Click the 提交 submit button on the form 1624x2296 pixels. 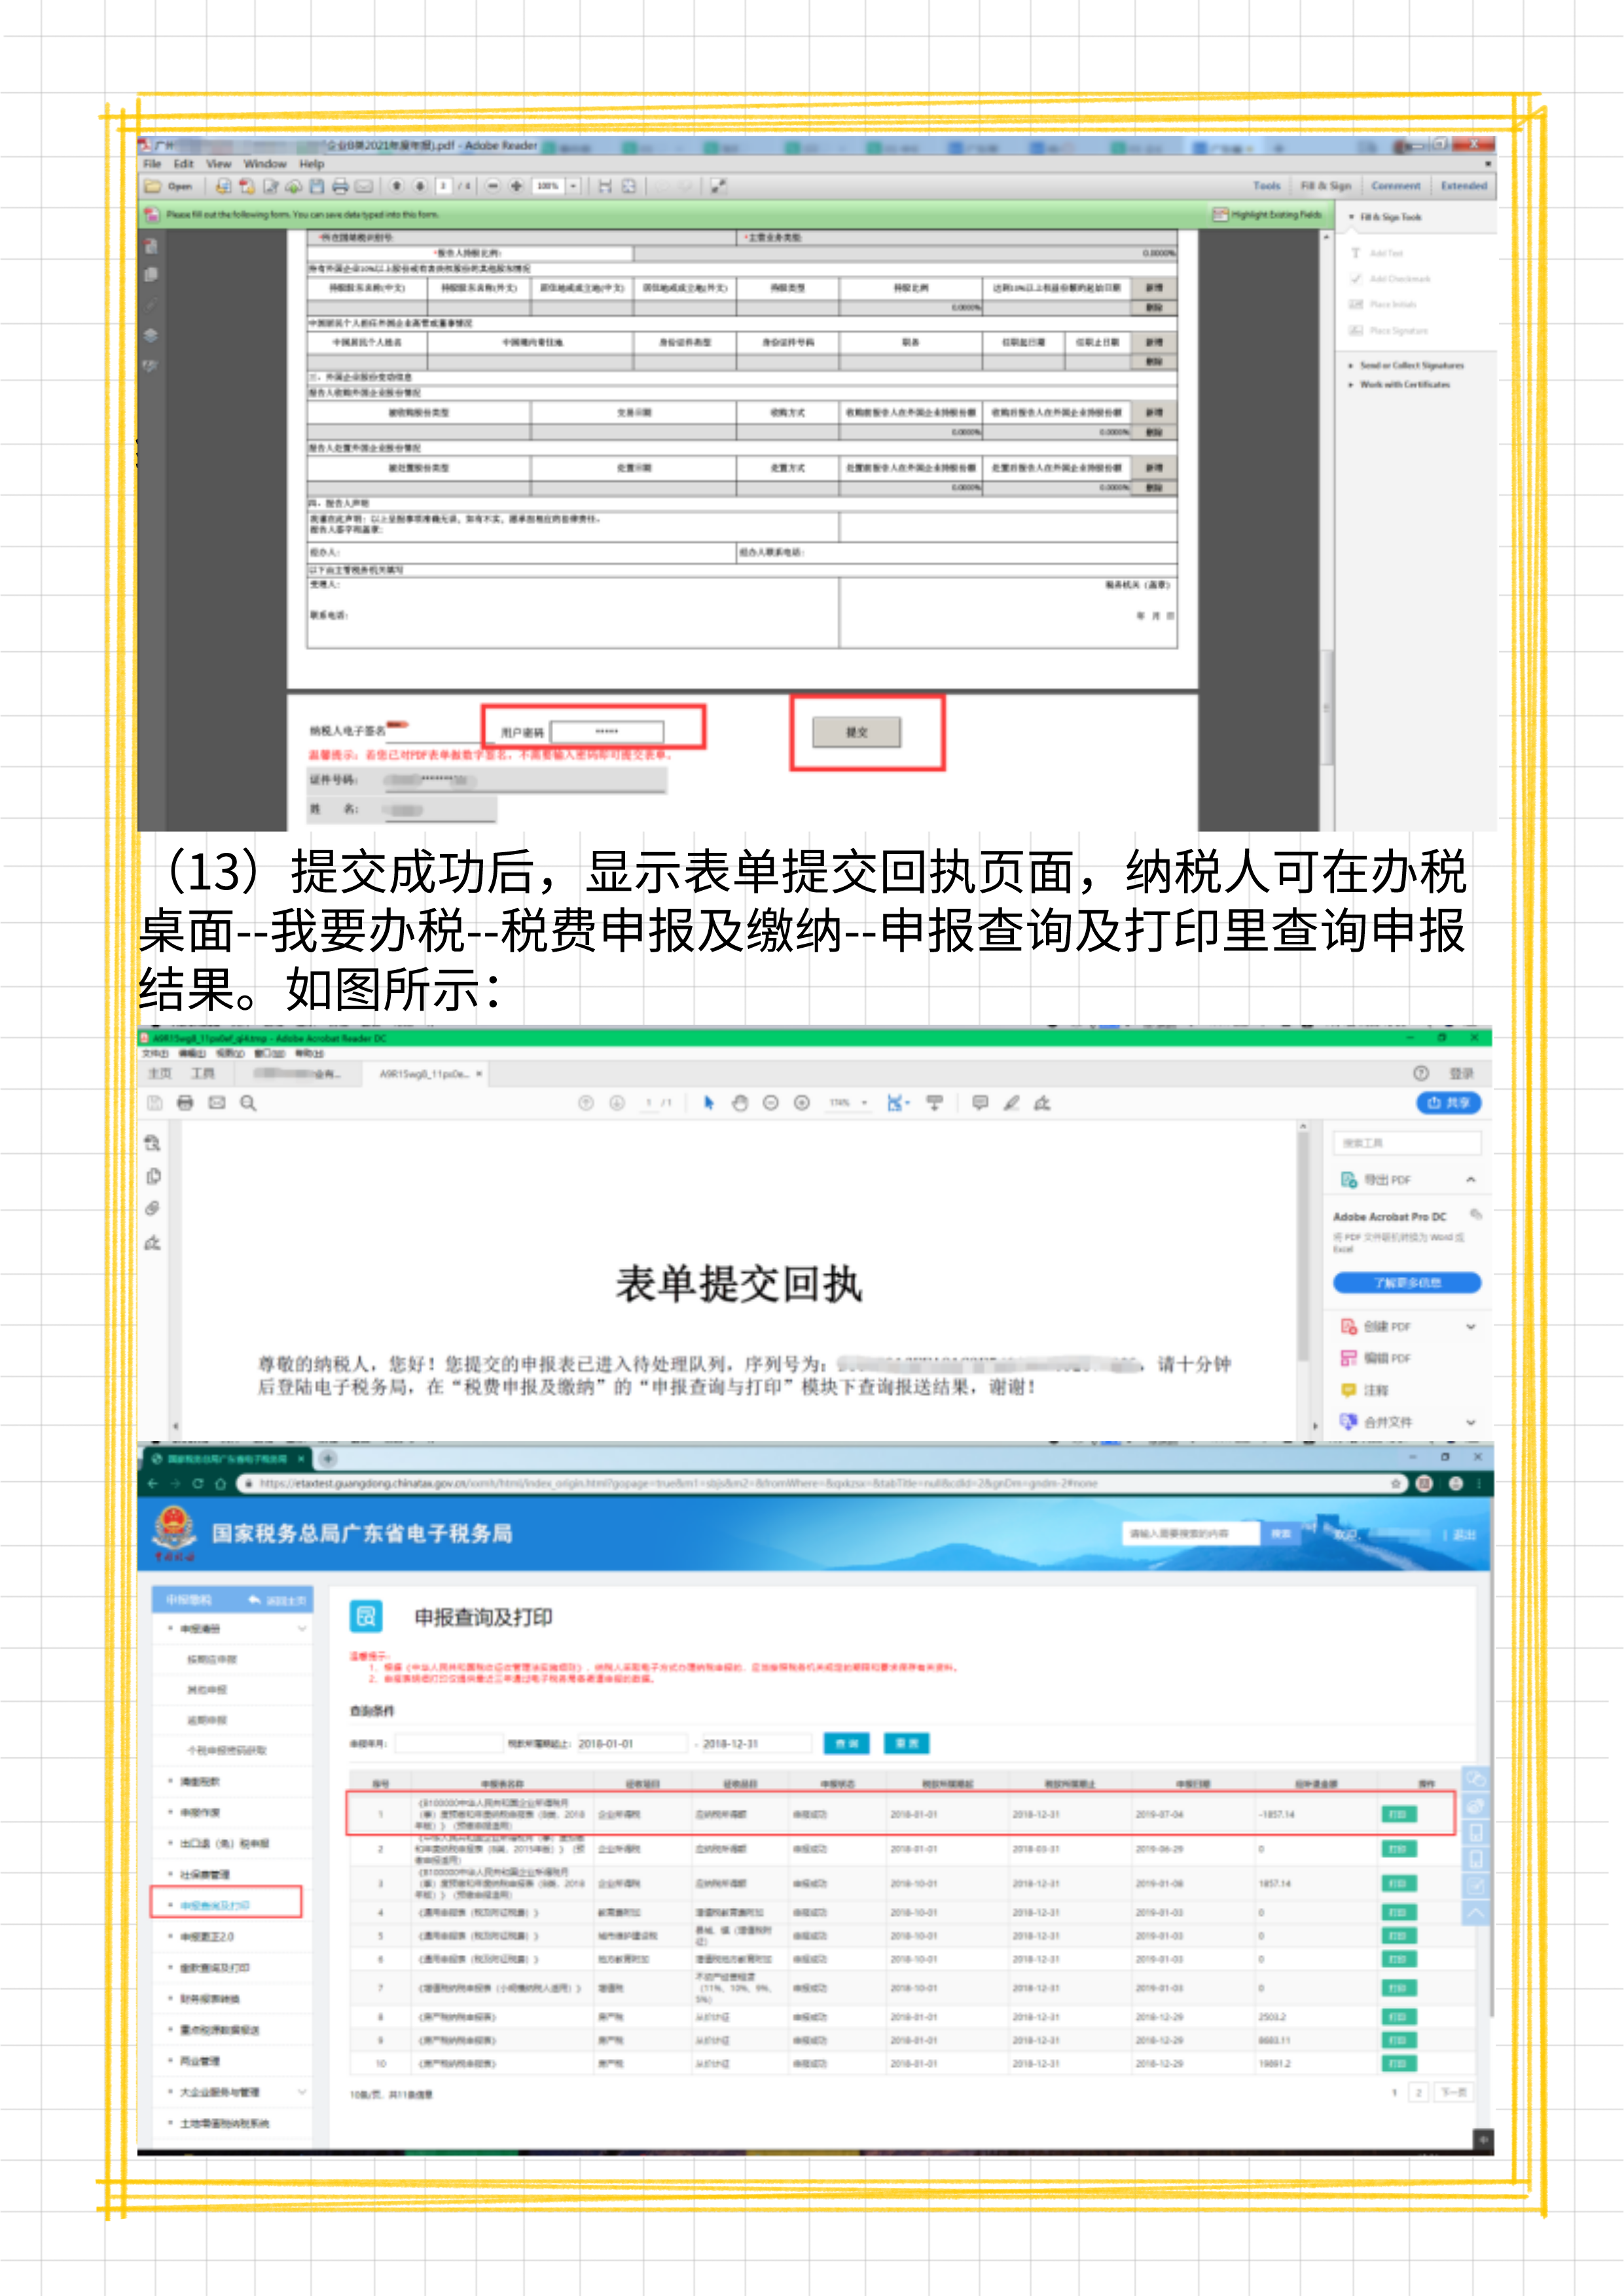pos(857,733)
